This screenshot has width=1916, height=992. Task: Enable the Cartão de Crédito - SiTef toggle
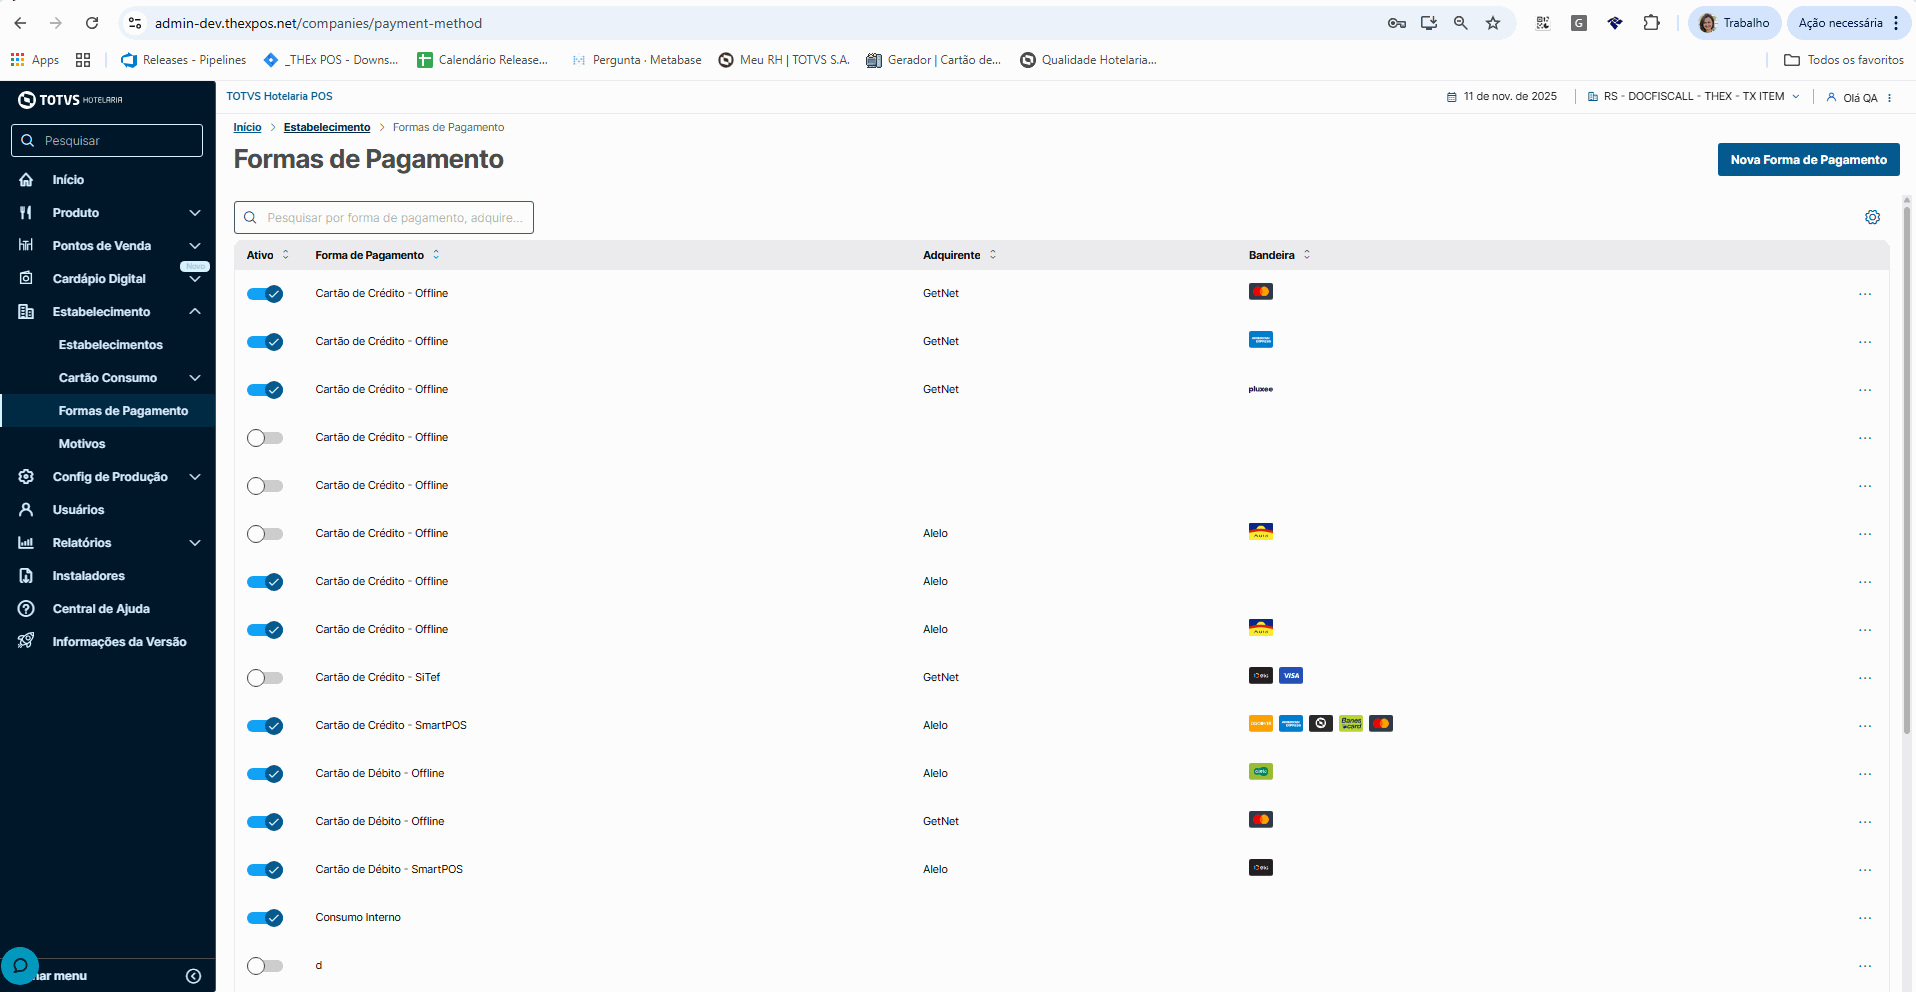(x=265, y=678)
